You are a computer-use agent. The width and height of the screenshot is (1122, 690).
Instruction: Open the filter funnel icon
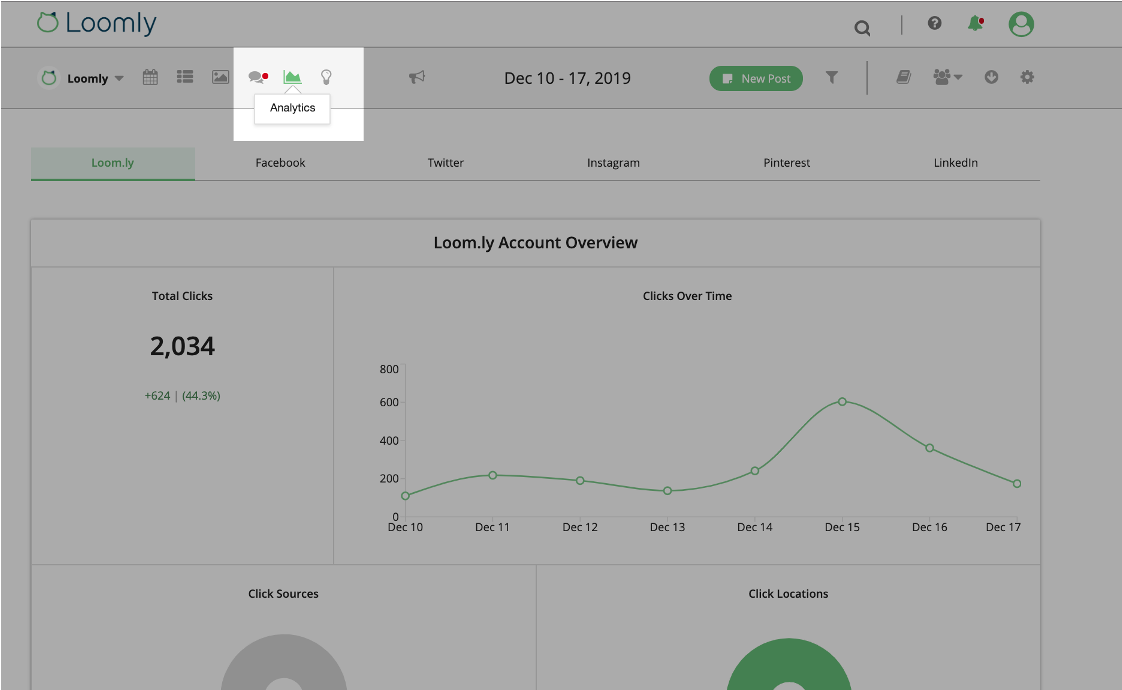coord(831,77)
